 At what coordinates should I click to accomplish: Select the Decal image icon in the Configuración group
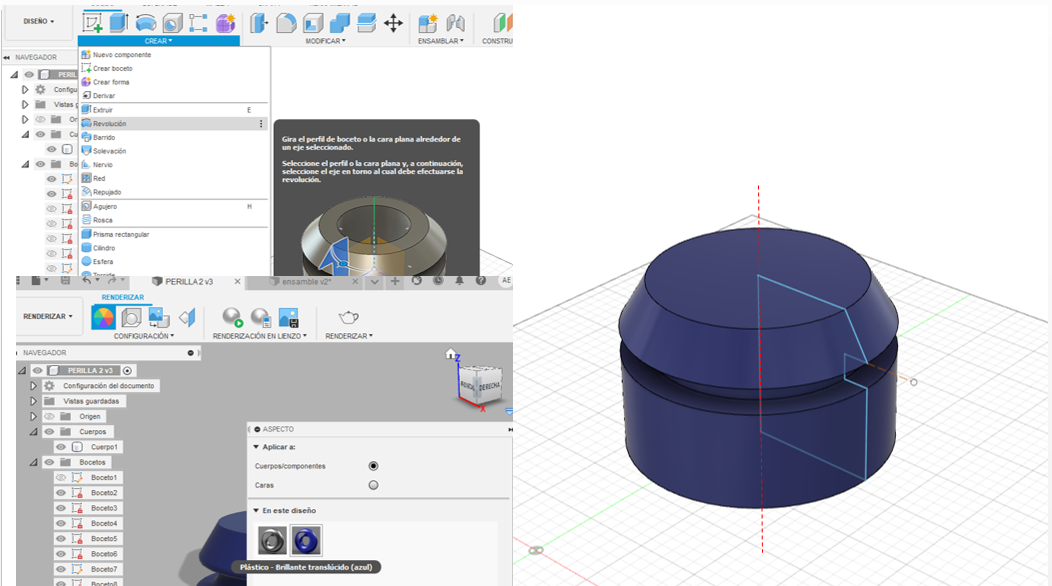[159, 318]
